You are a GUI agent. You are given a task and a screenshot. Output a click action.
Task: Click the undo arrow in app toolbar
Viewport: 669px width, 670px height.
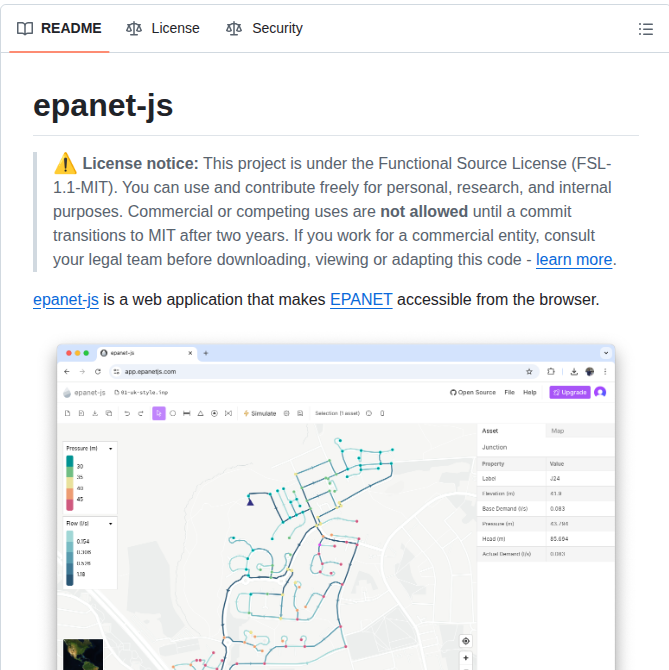tap(127, 413)
